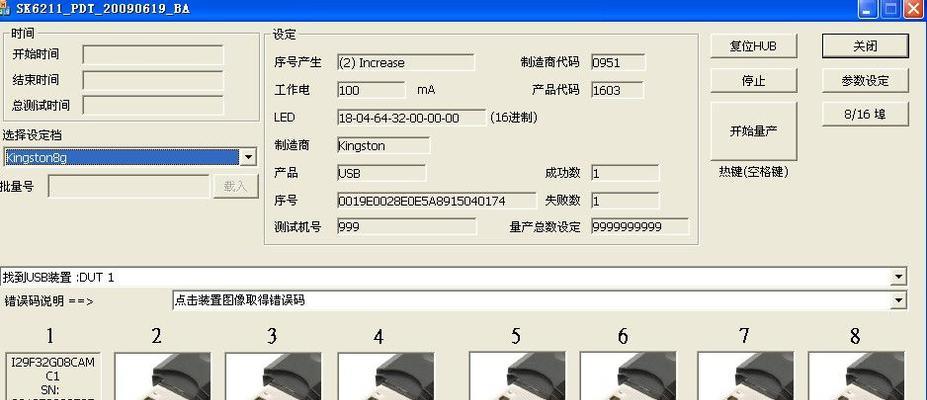
Task: Click the 序号 field 0019E0028E0E5A8915040174
Action: pos(436,201)
